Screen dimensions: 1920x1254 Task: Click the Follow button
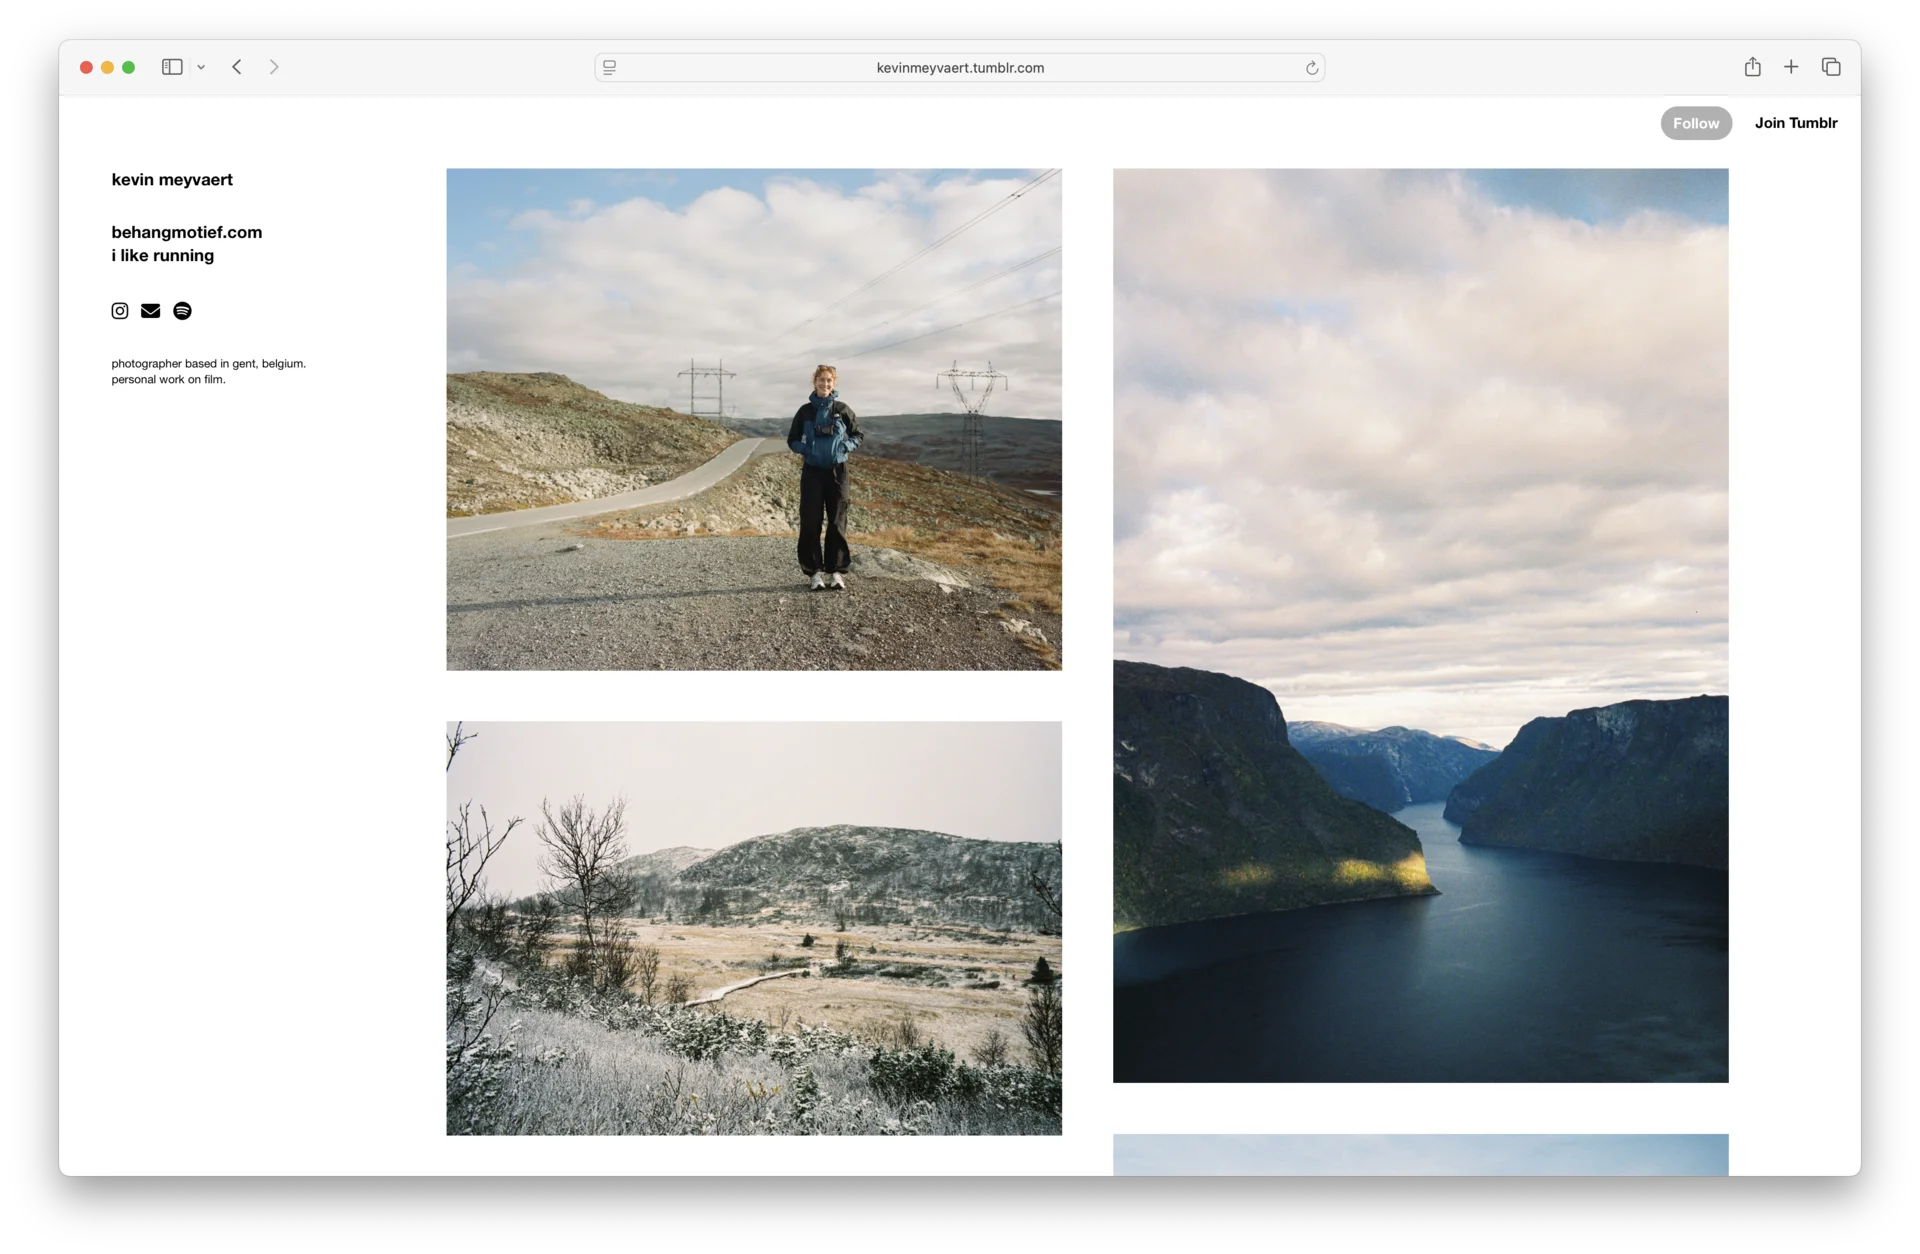click(1695, 123)
